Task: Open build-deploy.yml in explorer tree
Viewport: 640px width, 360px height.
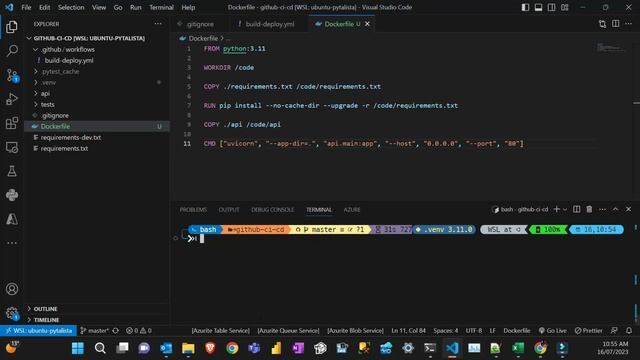Action: point(69,60)
